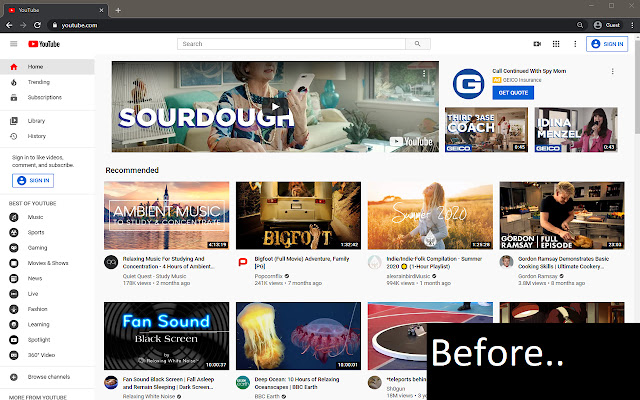Click the Gordon Ramsay channel avatar

[506, 262]
